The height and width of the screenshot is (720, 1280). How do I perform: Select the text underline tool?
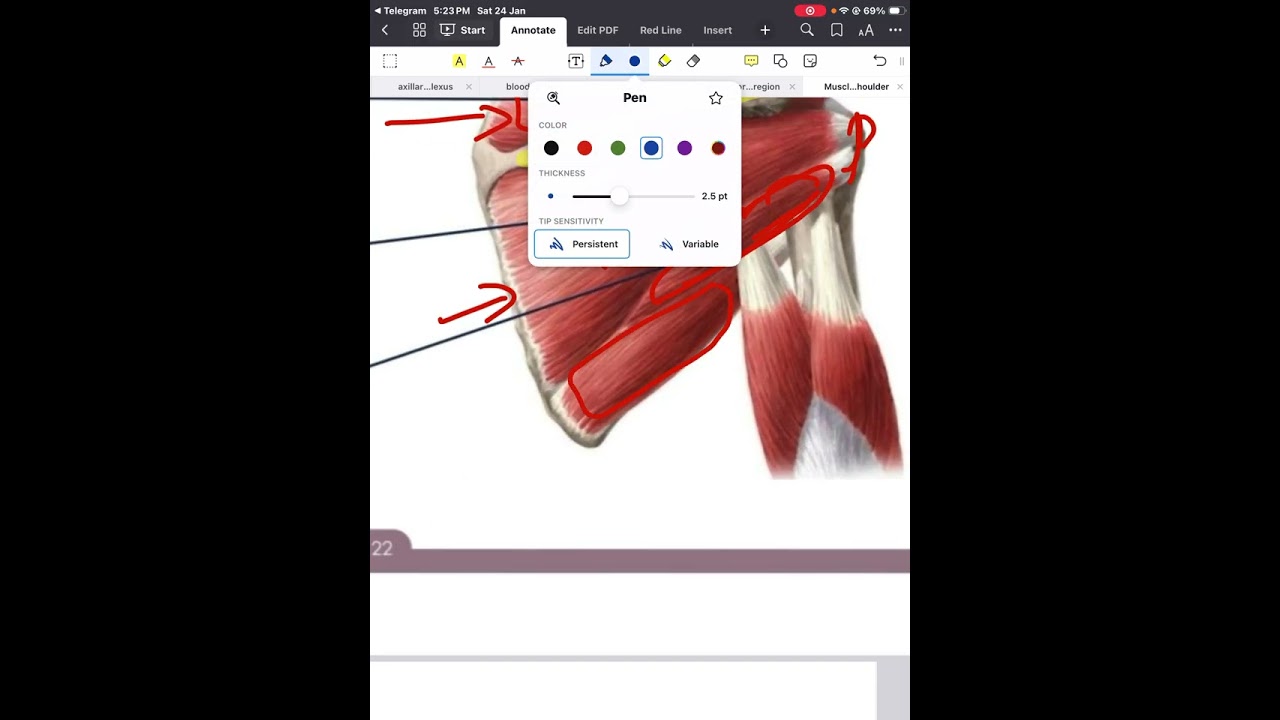[488, 61]
